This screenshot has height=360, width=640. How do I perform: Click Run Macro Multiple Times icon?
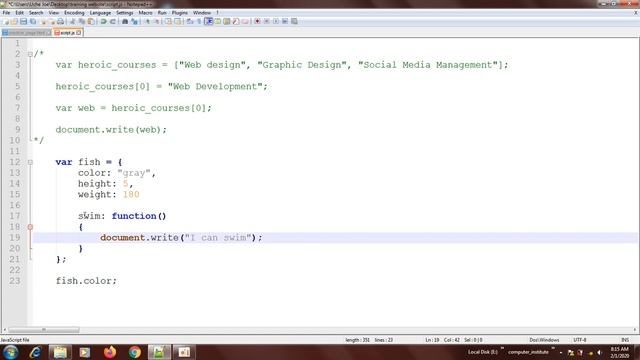pyautogui.click(x=285, y=21)
